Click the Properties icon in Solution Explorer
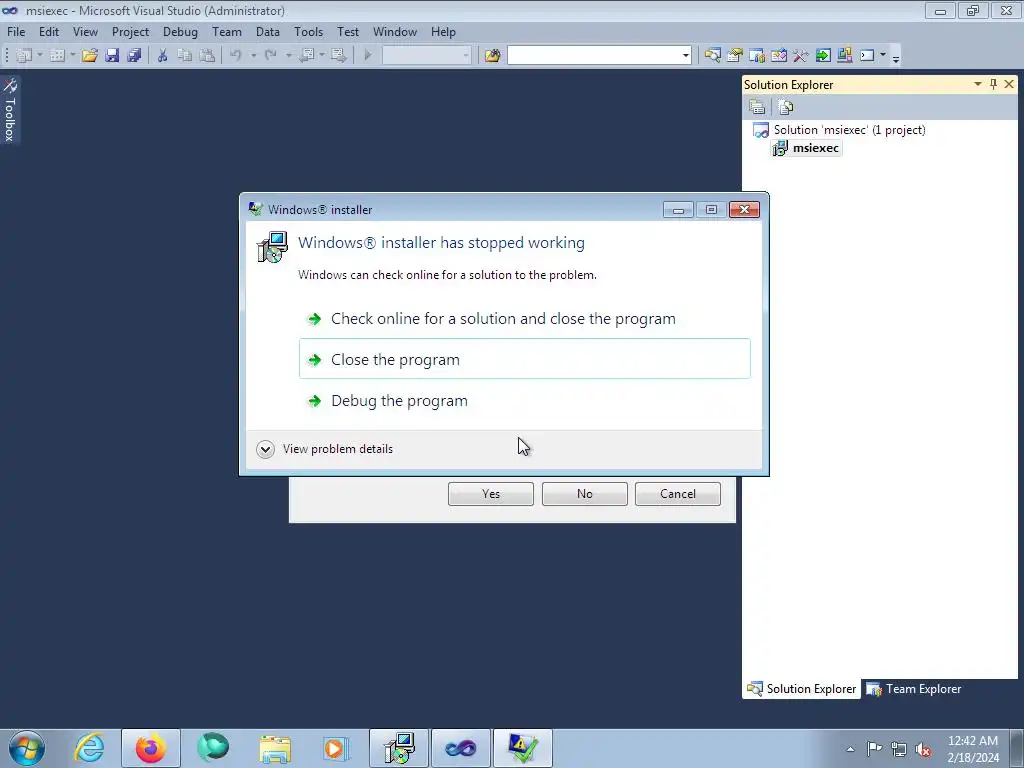The image size is (1024, 768). pyautogui.click(x=758, y=107)
